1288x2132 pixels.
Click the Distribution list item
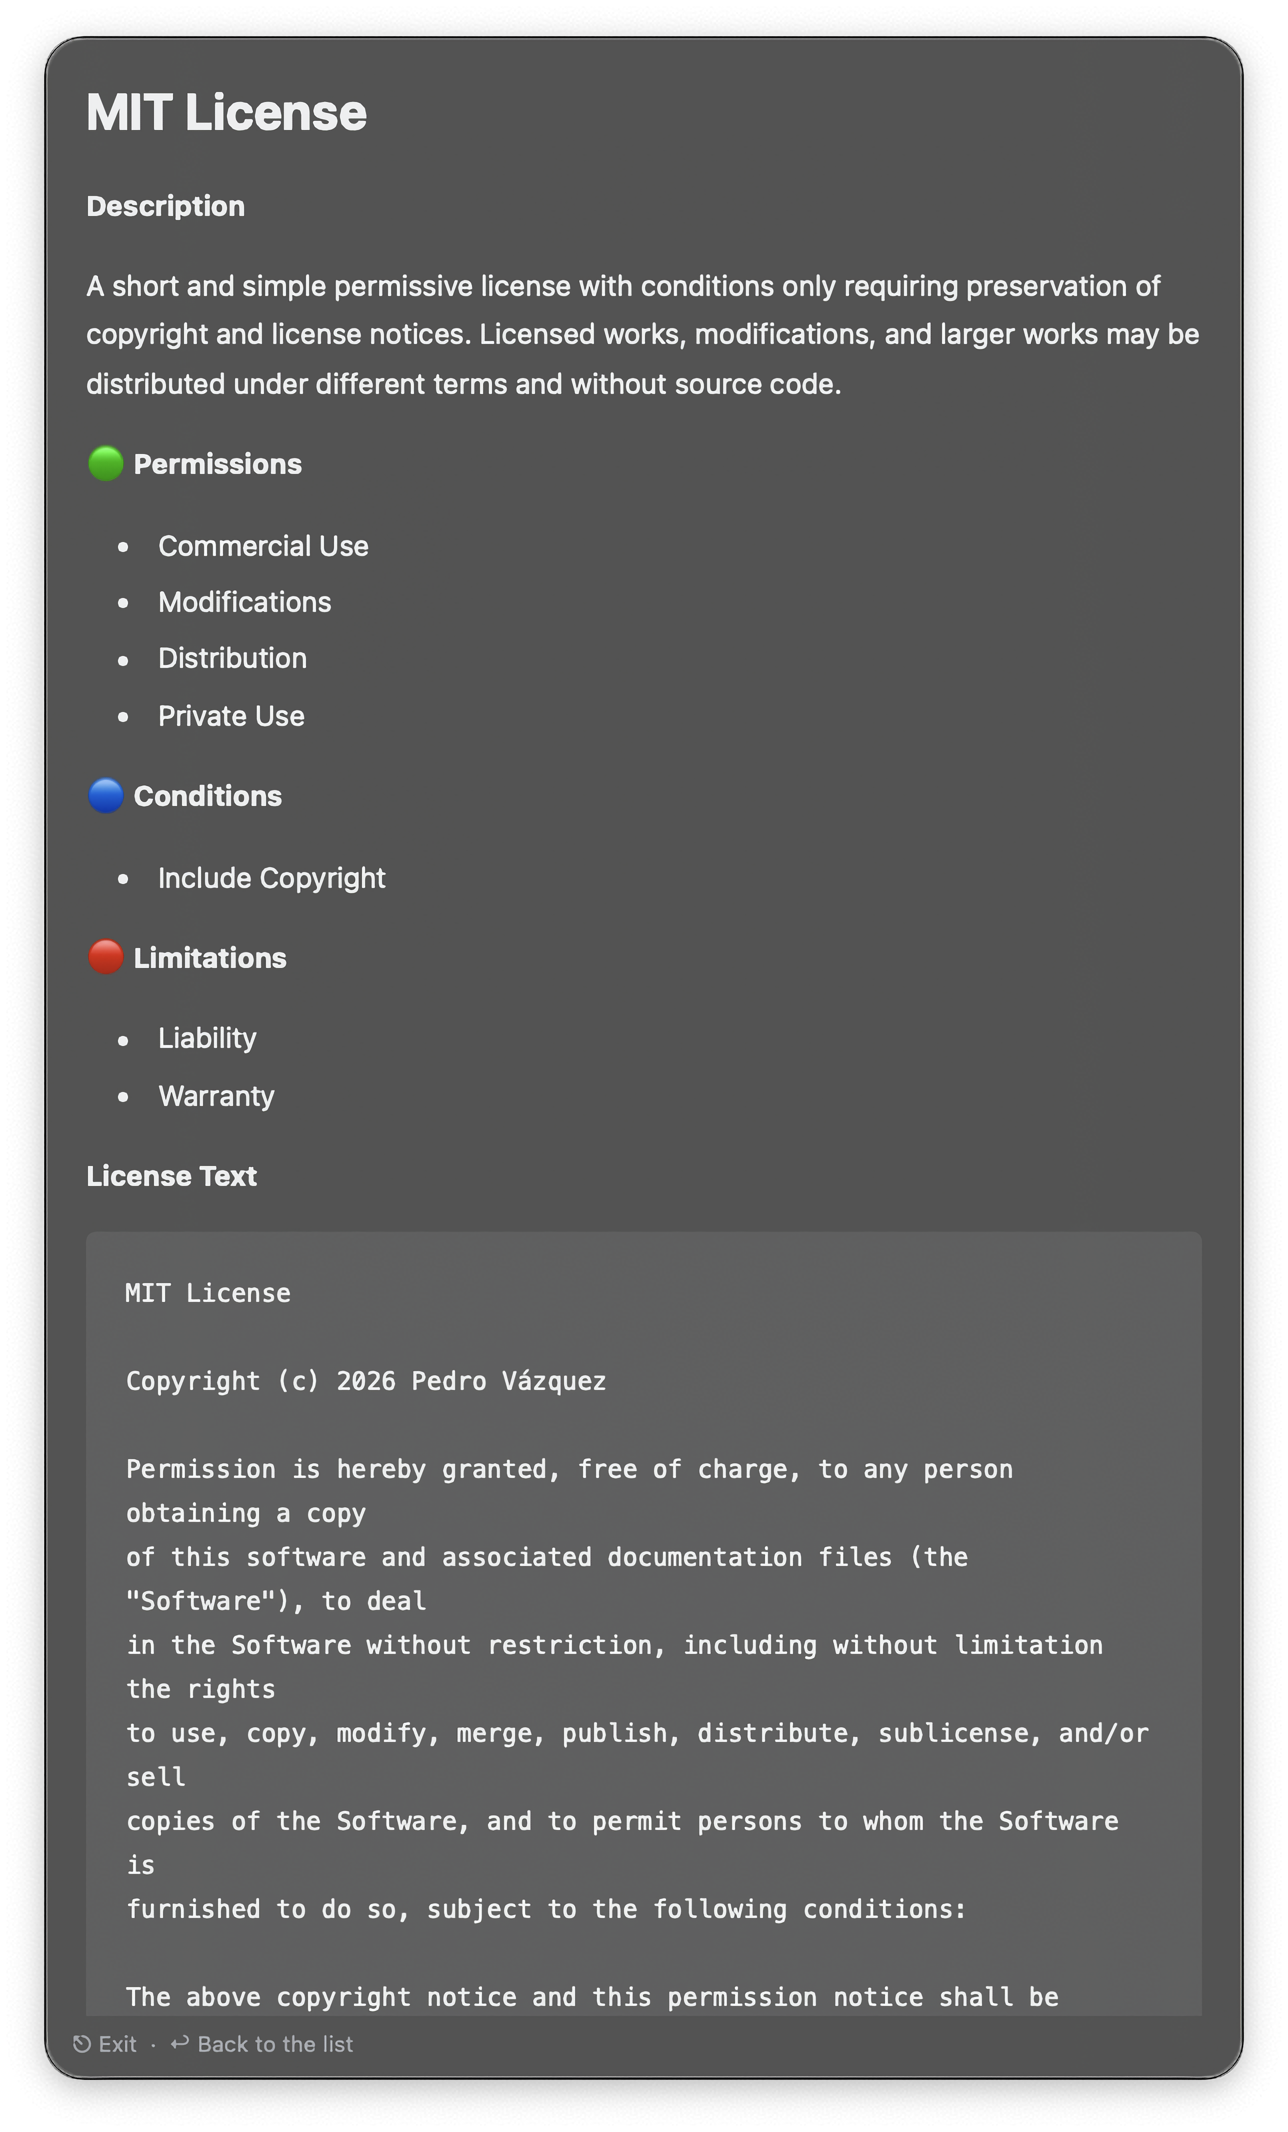click(x=233, y=658)
